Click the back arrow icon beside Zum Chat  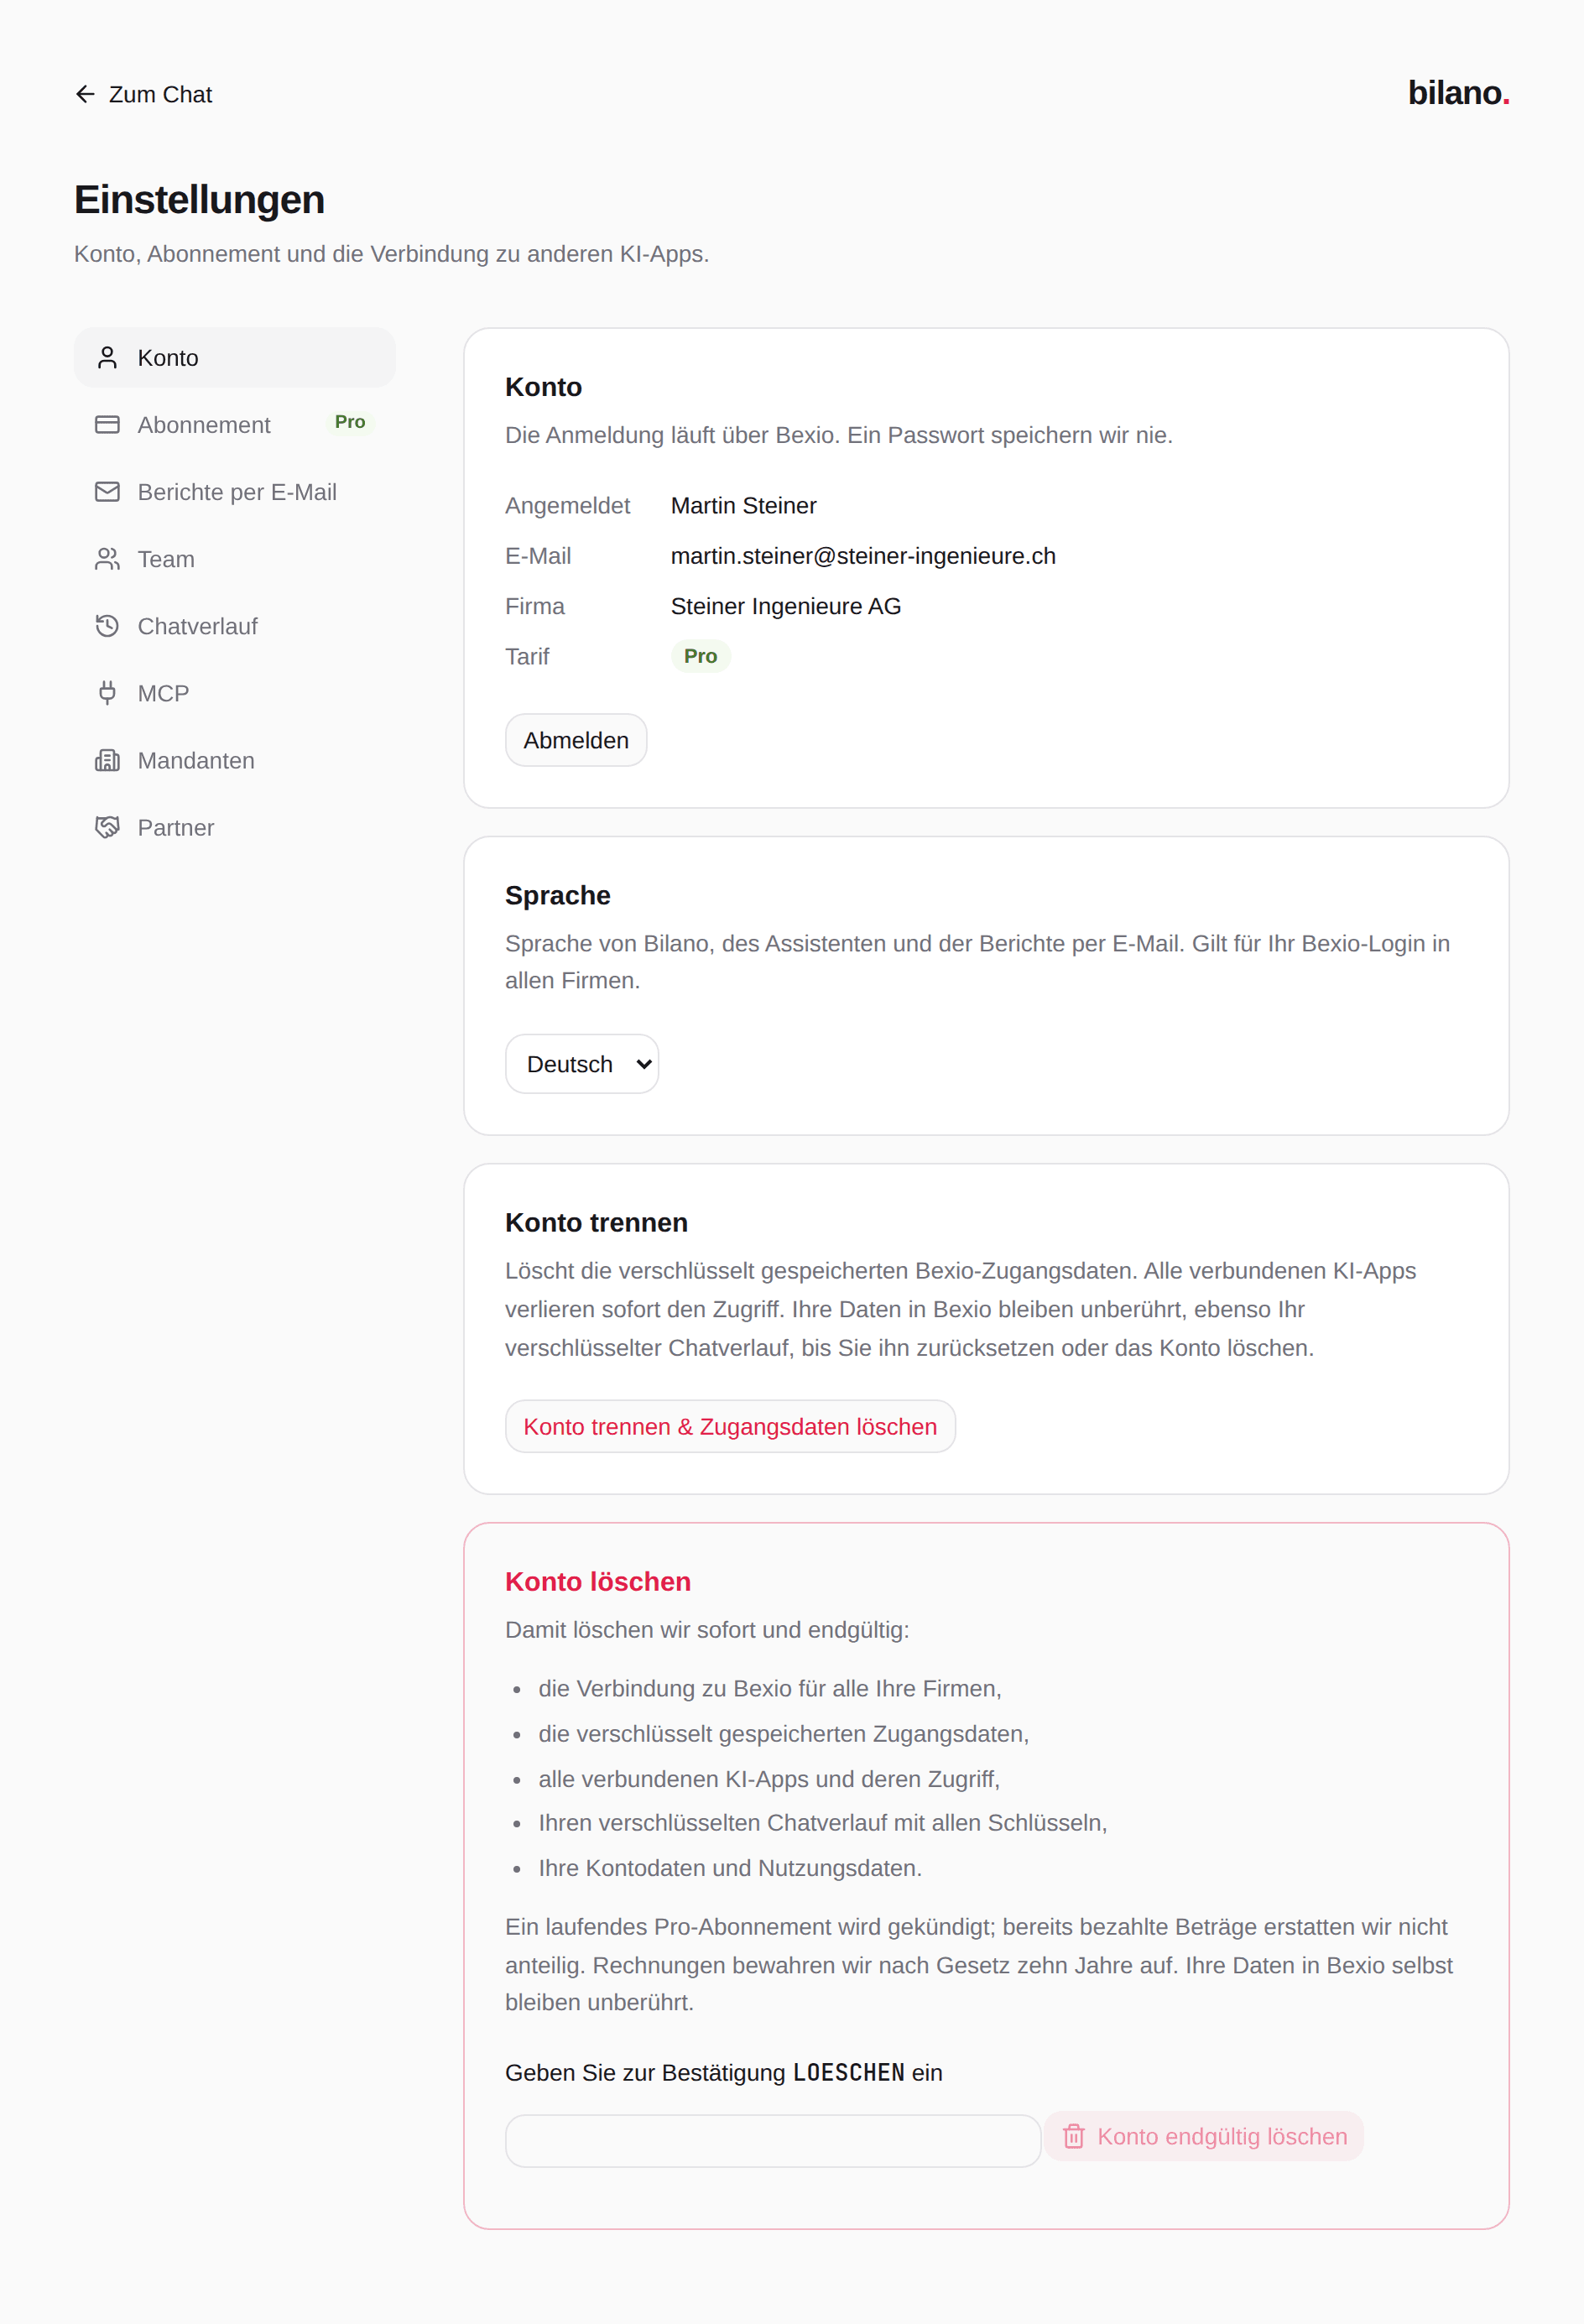pyautogui.click(x=85, y=94)
